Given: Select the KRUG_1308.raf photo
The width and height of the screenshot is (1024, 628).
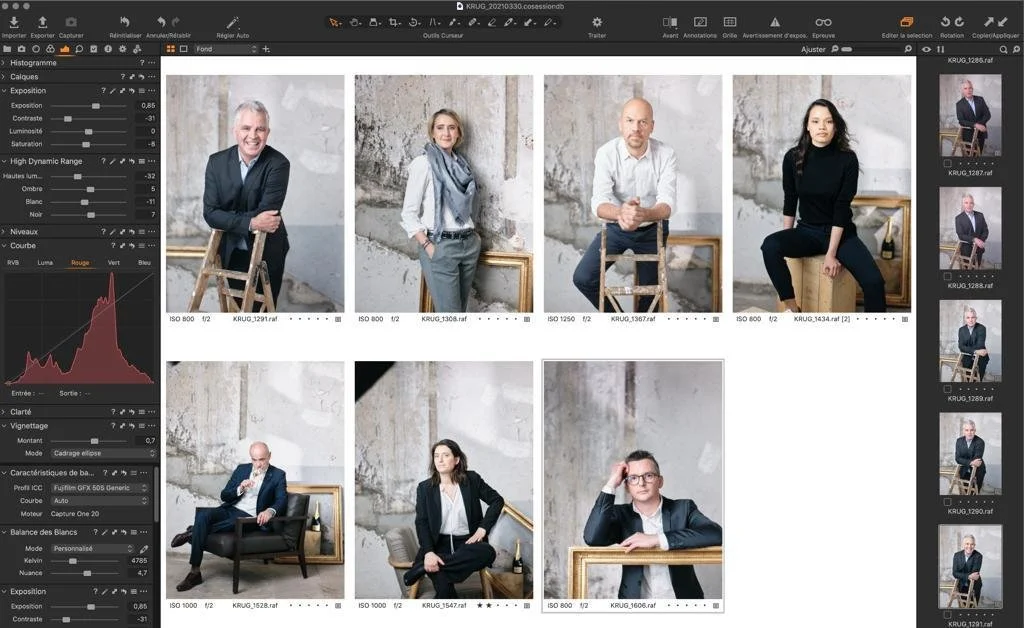Looking at the screenshot, I should coord(443,193).
